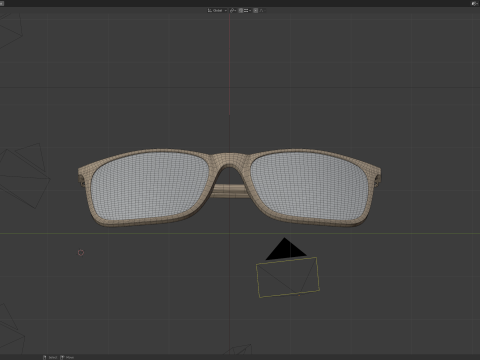This screenshot has width=480, height=360.
Task: Open the proportional editing falloff dropdown
Action: click(262, 11)
